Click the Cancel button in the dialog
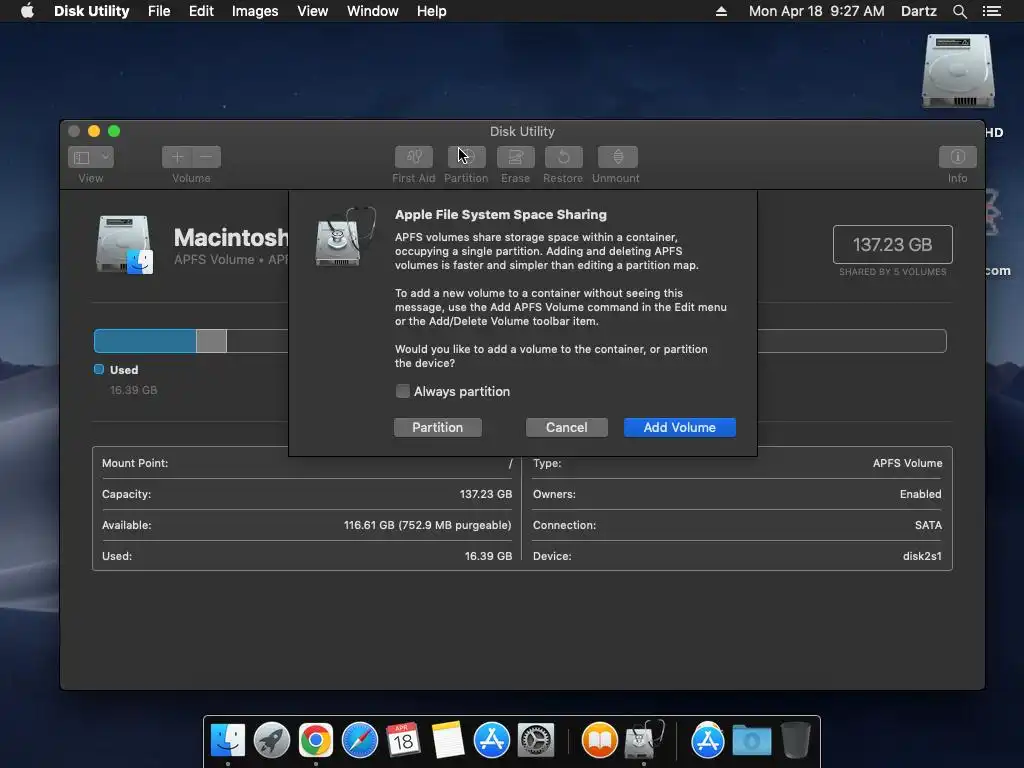 tap(566, 427)
